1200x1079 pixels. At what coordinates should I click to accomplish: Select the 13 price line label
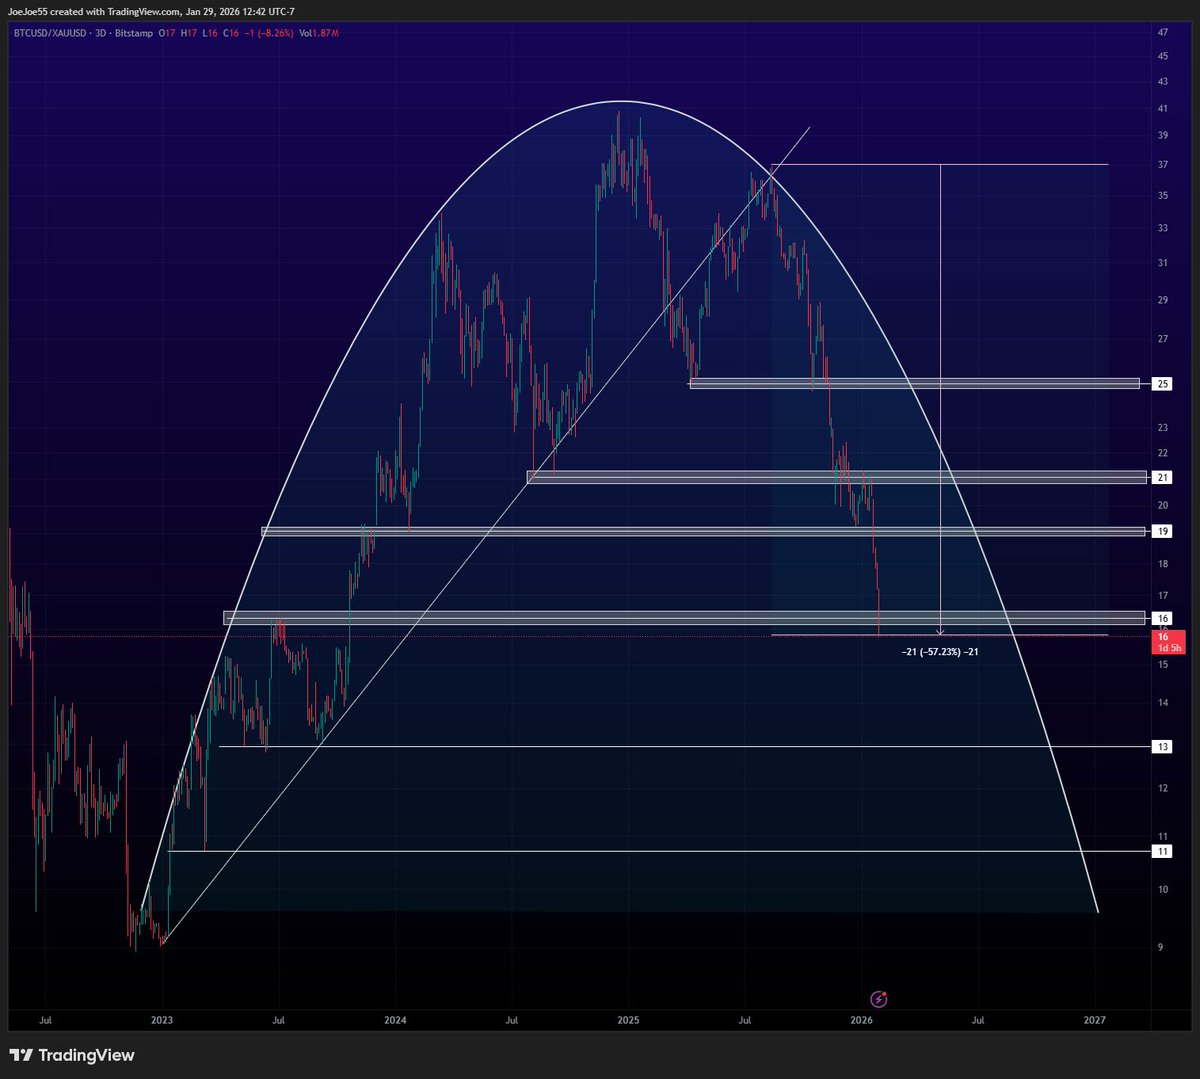(1161, 746)
